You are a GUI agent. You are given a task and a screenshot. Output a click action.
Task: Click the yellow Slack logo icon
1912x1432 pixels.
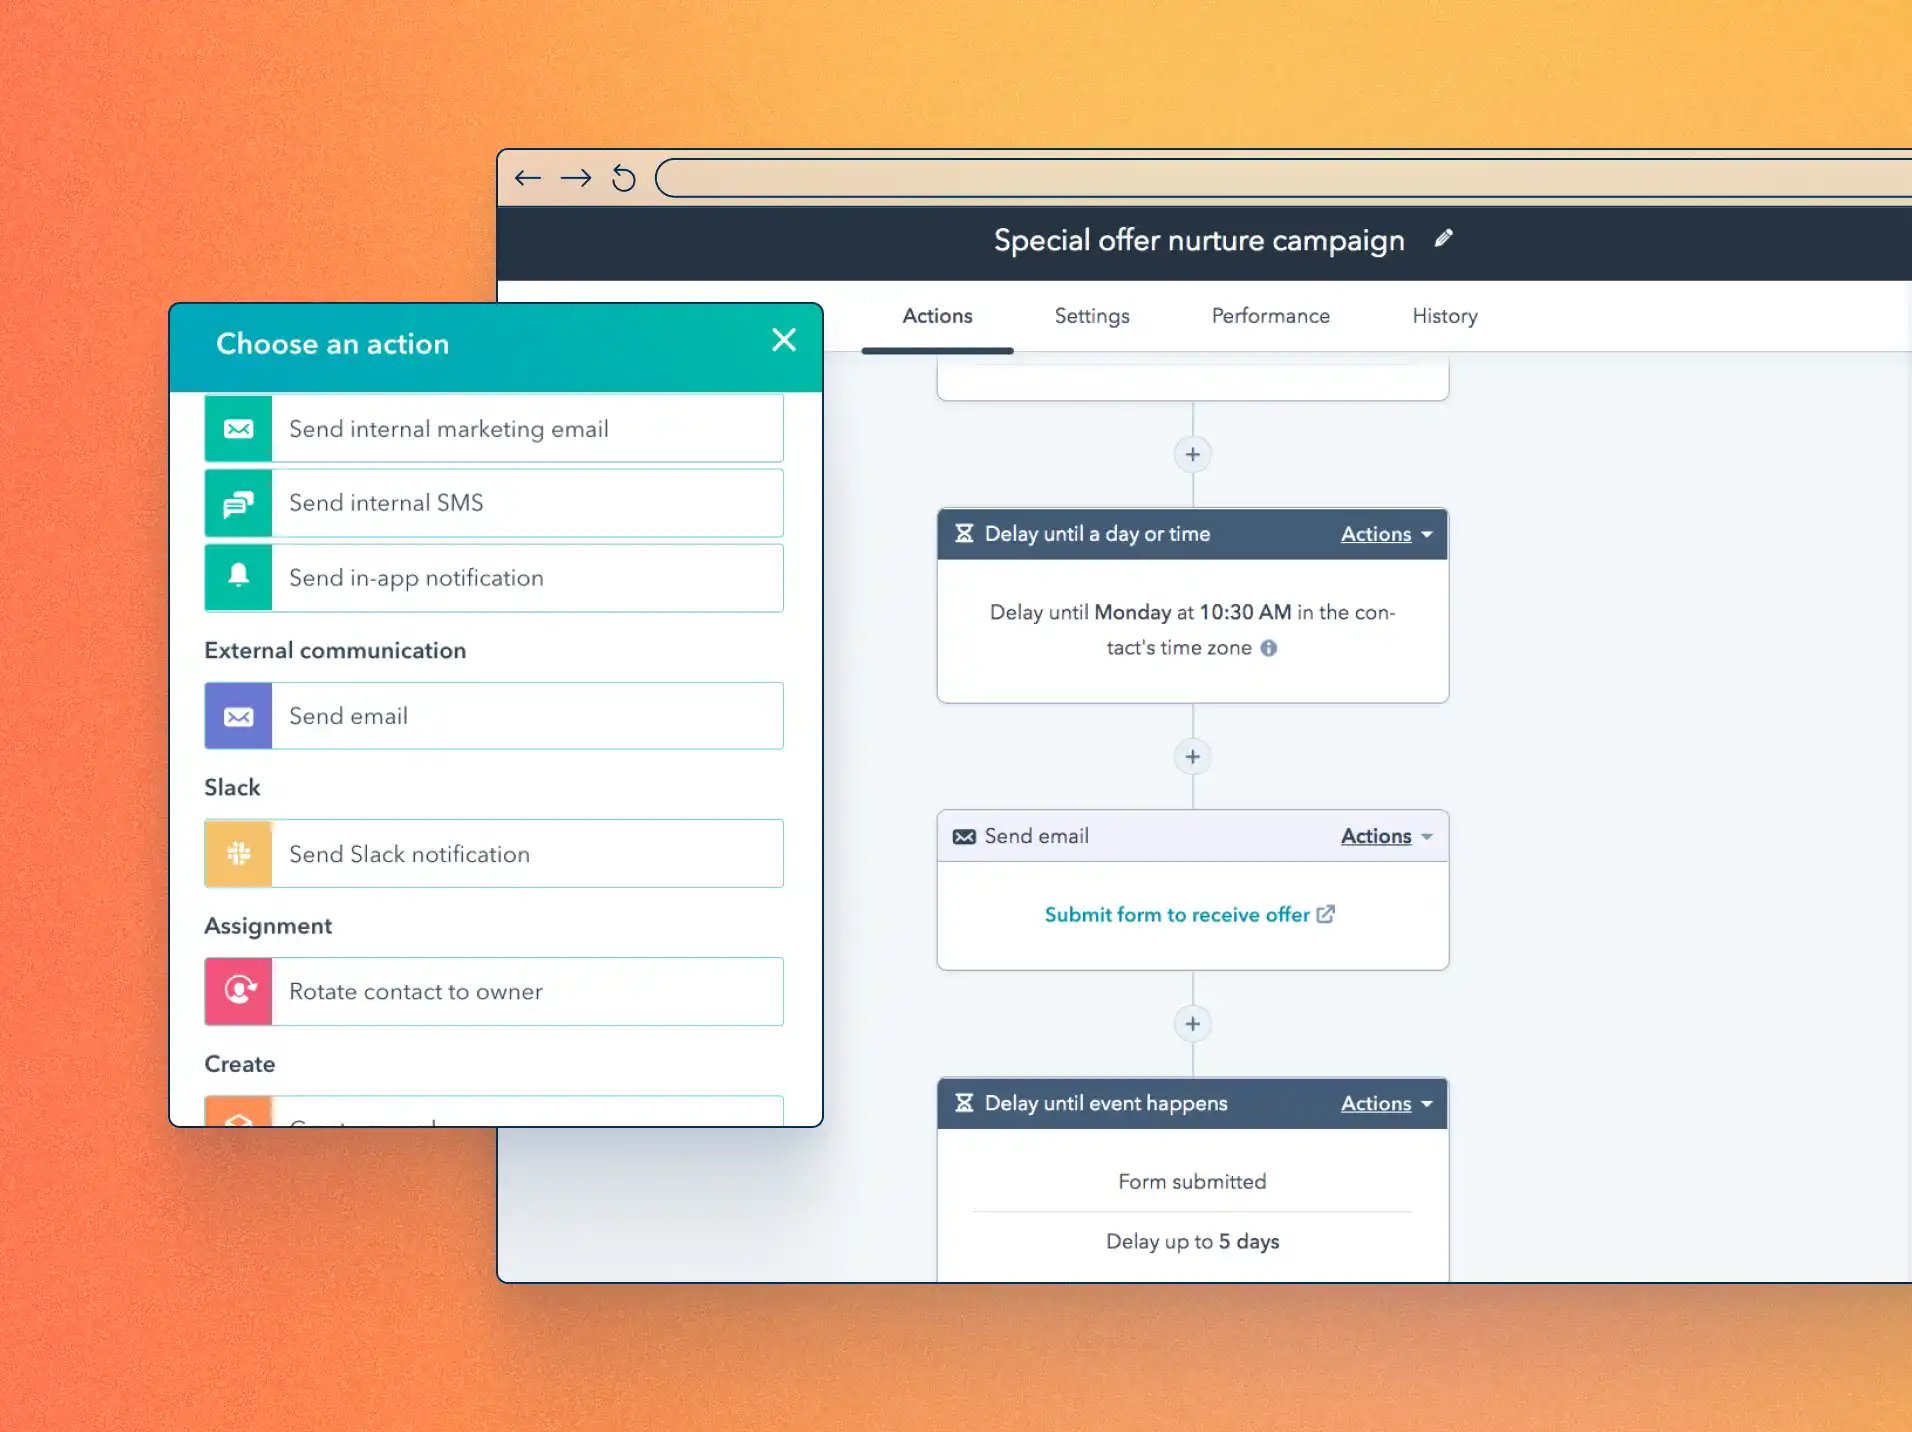click(238, 853)
